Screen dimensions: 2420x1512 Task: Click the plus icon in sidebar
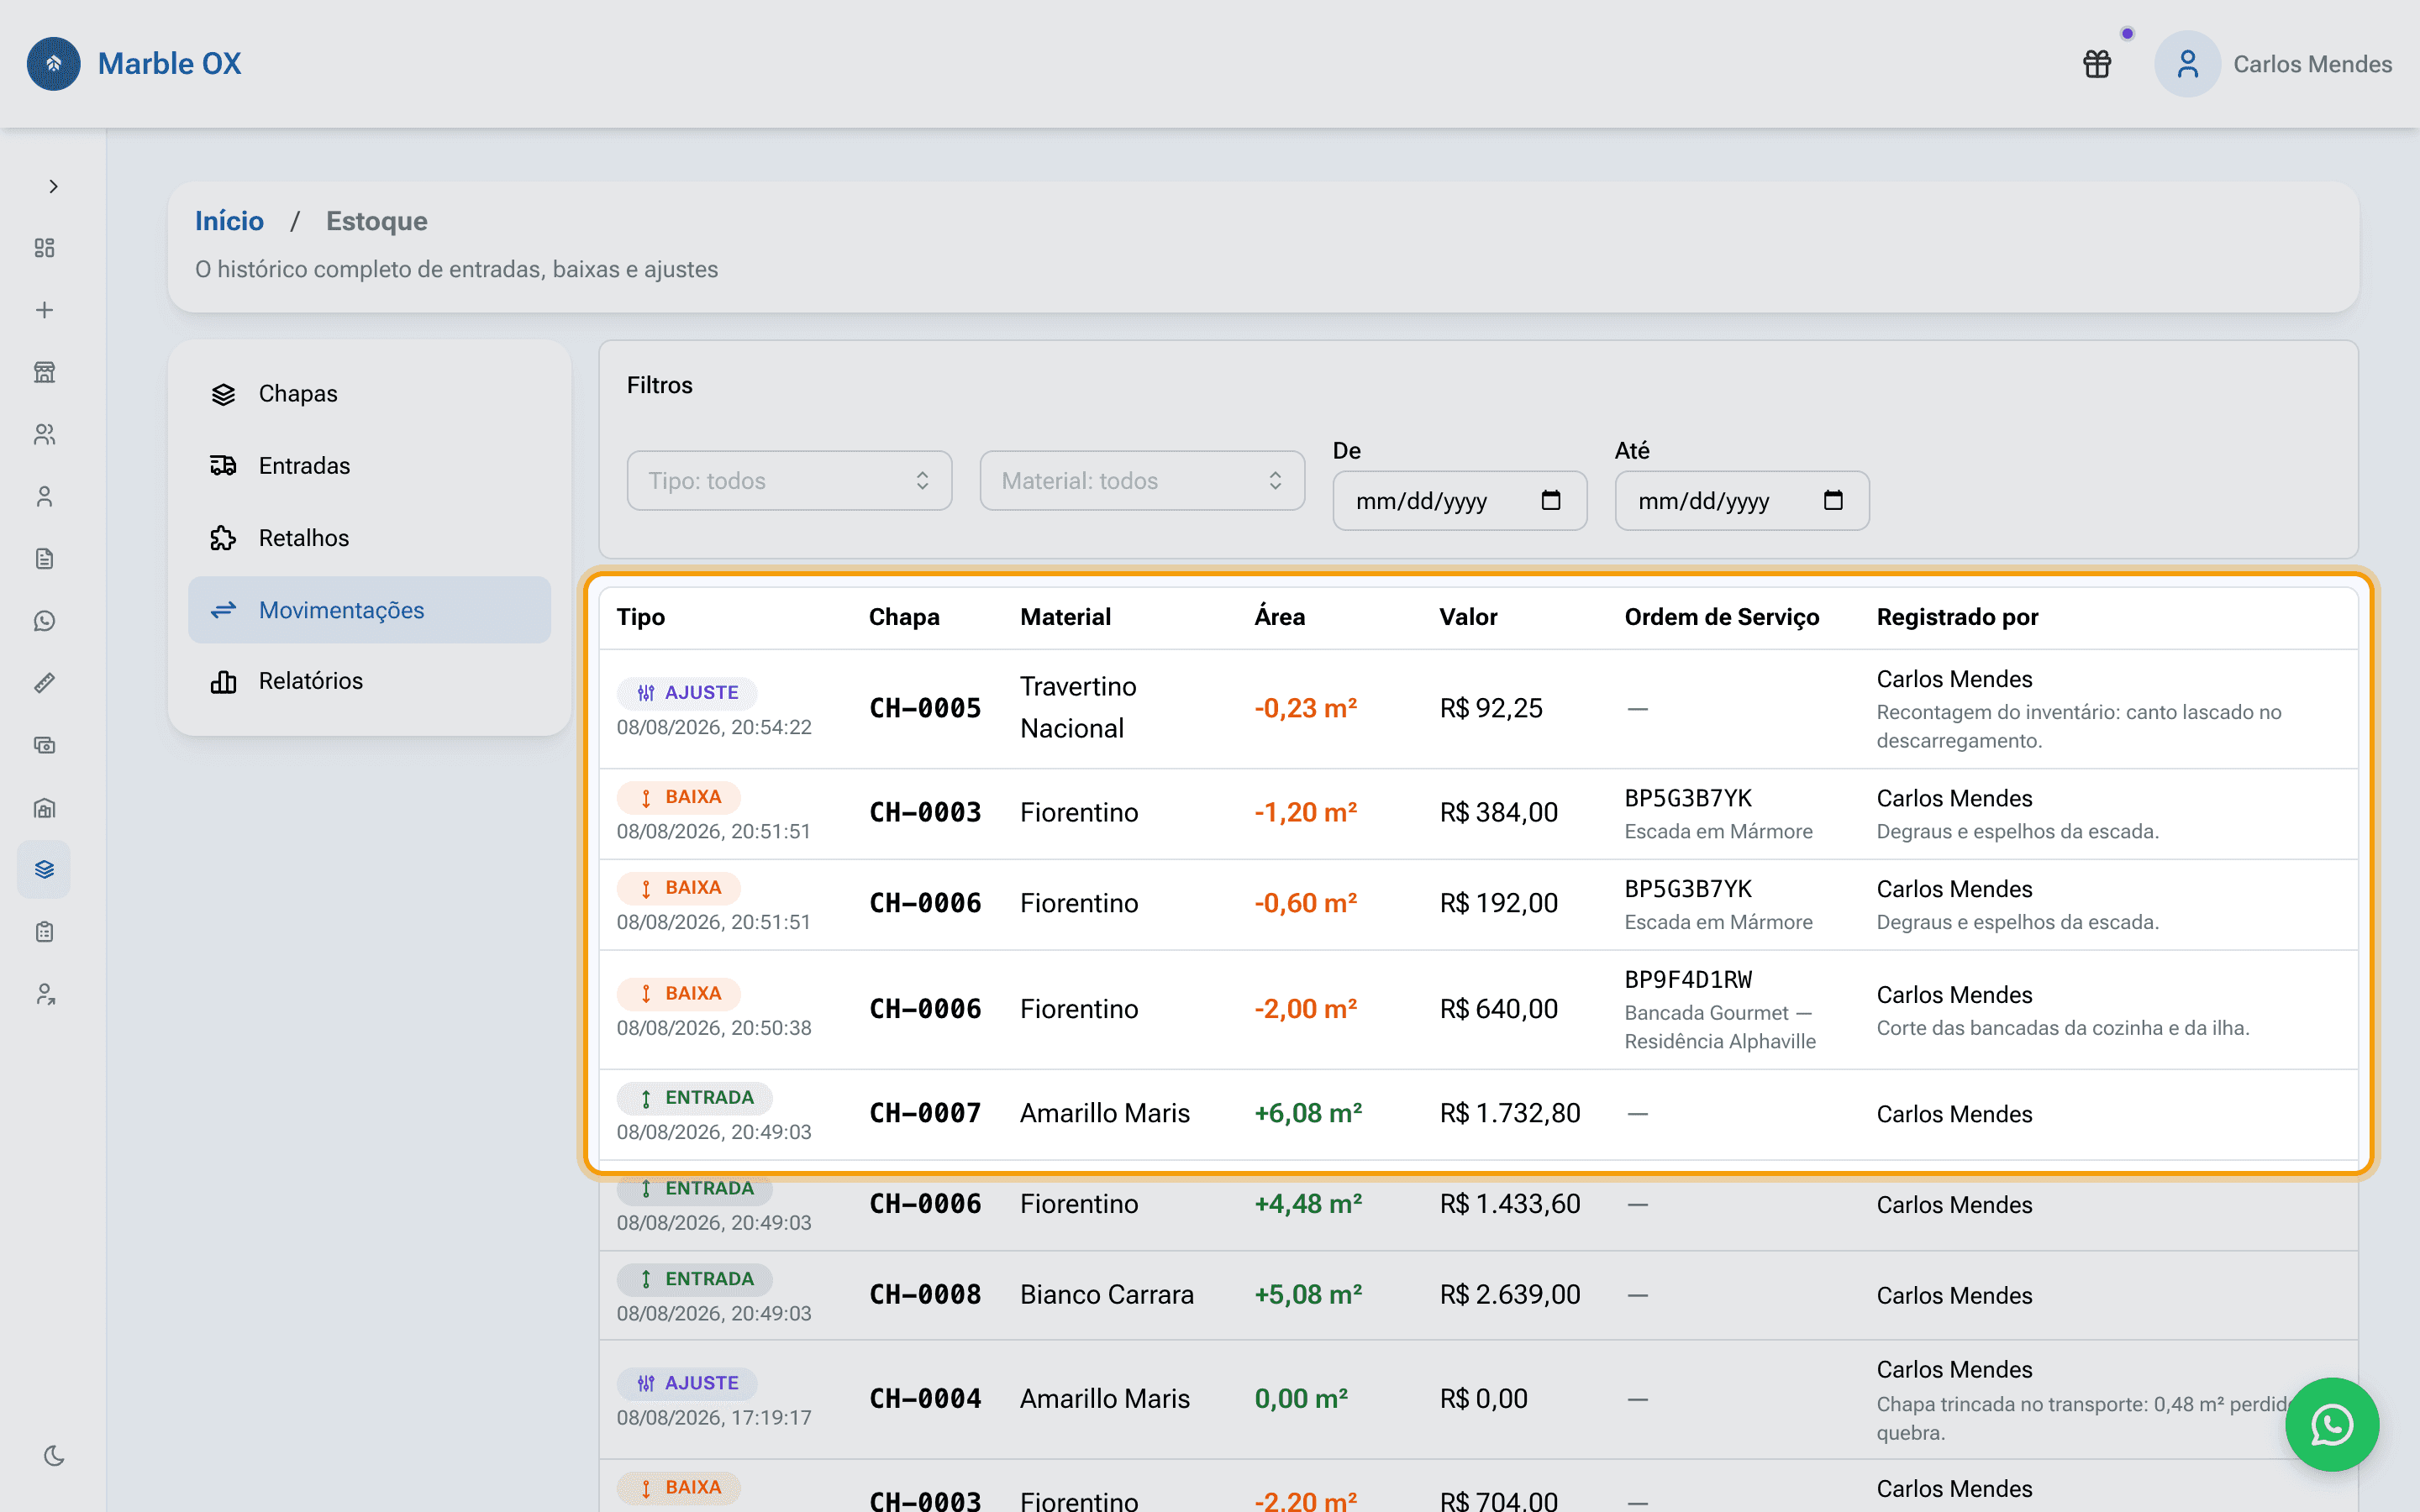tap(44, 310)
